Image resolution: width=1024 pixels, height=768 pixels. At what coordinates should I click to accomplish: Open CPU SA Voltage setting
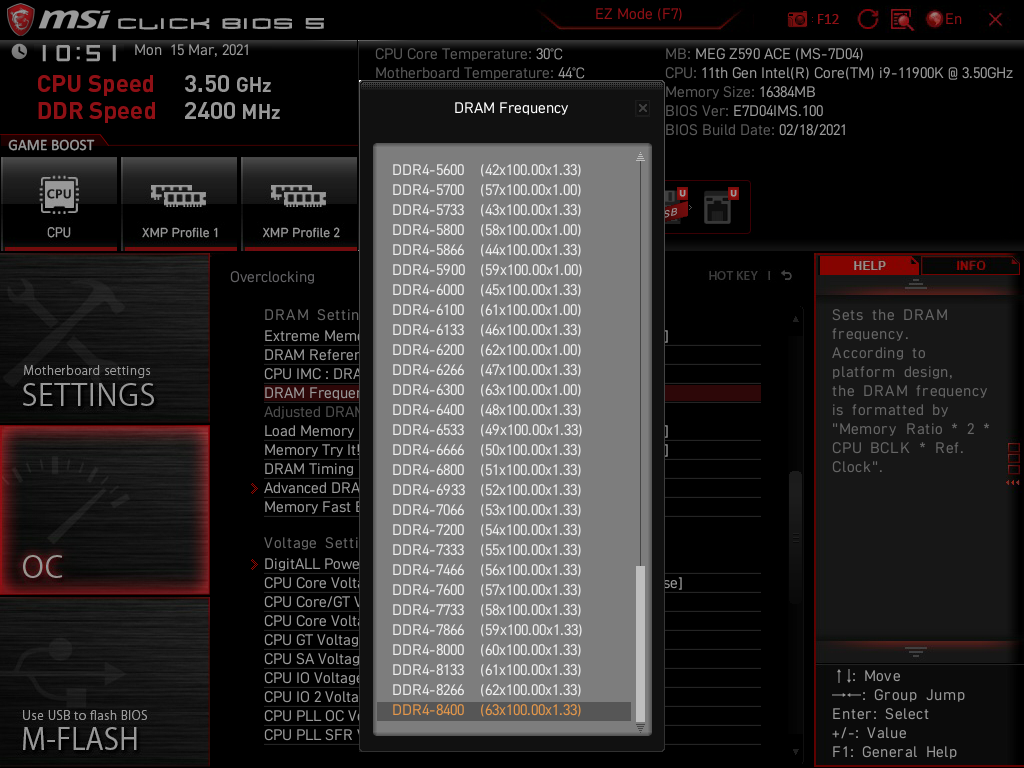(x=311, y=660)
